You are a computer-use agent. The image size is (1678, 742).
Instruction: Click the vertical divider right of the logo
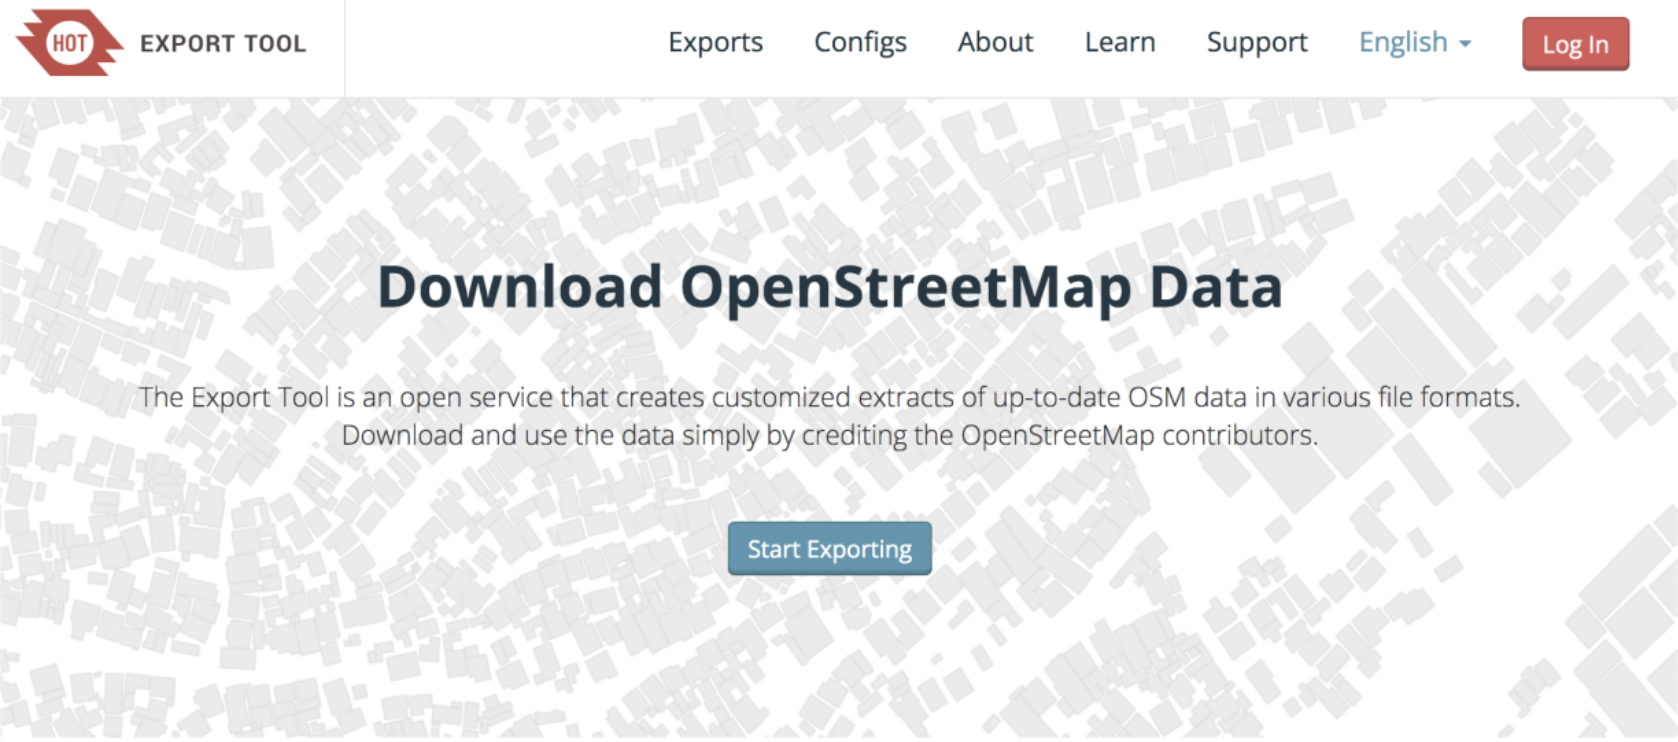coord(345,48)
